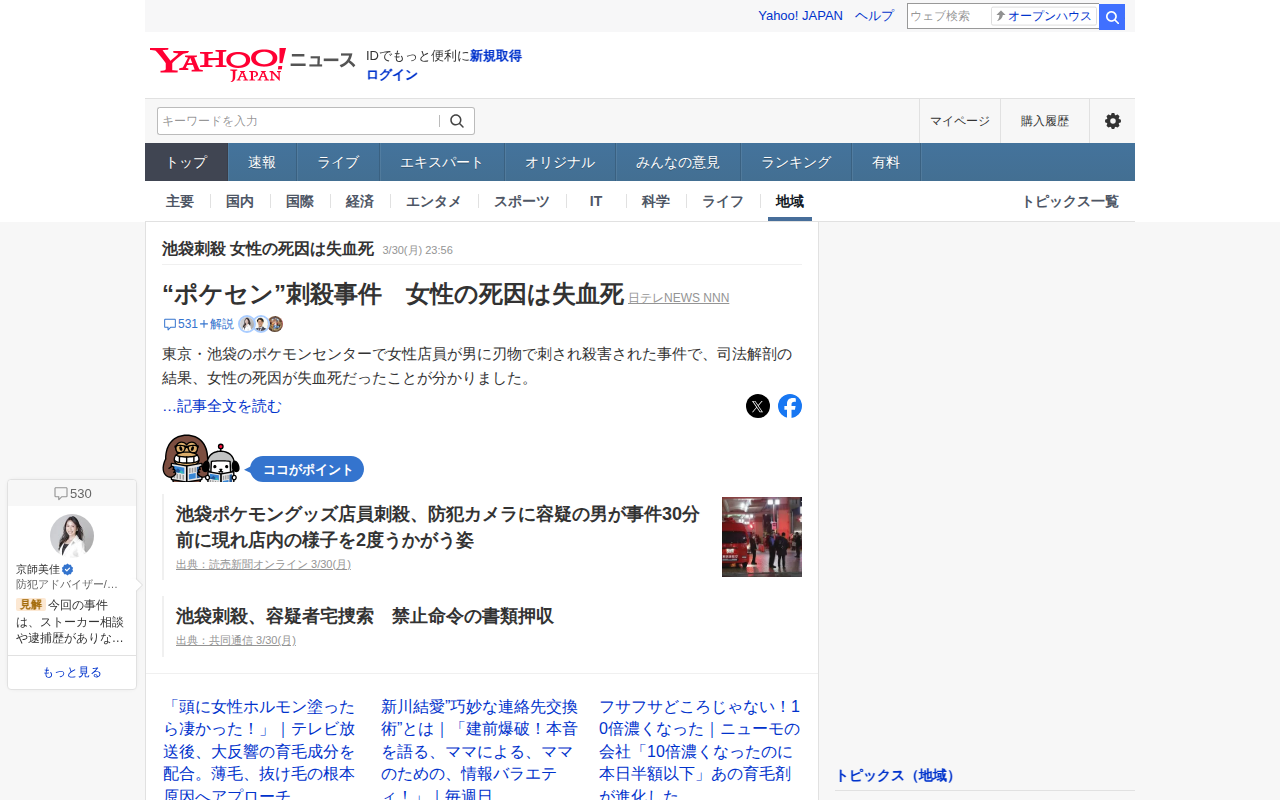
Task: Click the blue web search magnifier button
Action: click(1112, 17)
